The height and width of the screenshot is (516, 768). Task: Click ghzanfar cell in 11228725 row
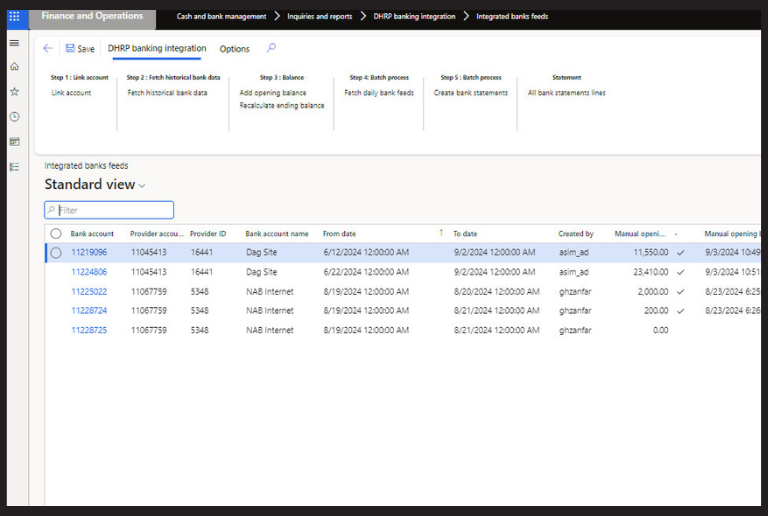tap(576, 330)
